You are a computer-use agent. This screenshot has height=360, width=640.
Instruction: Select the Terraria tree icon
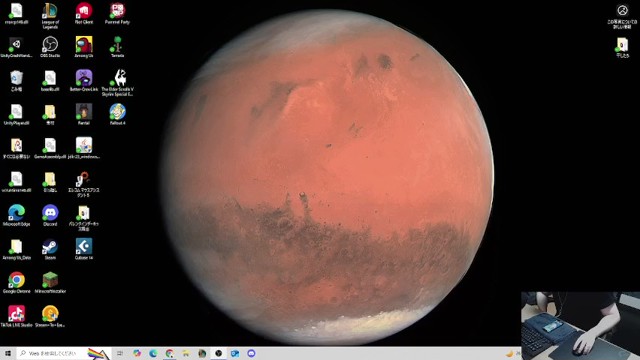(x=118, y=47)
